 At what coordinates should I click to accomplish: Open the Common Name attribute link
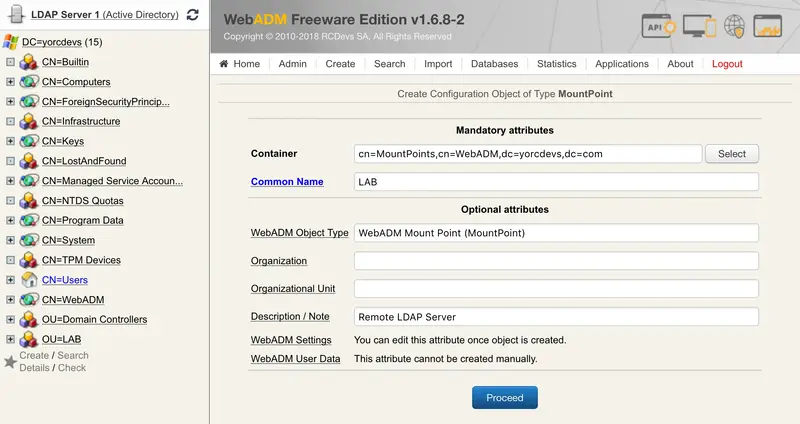tap(287, 182)
